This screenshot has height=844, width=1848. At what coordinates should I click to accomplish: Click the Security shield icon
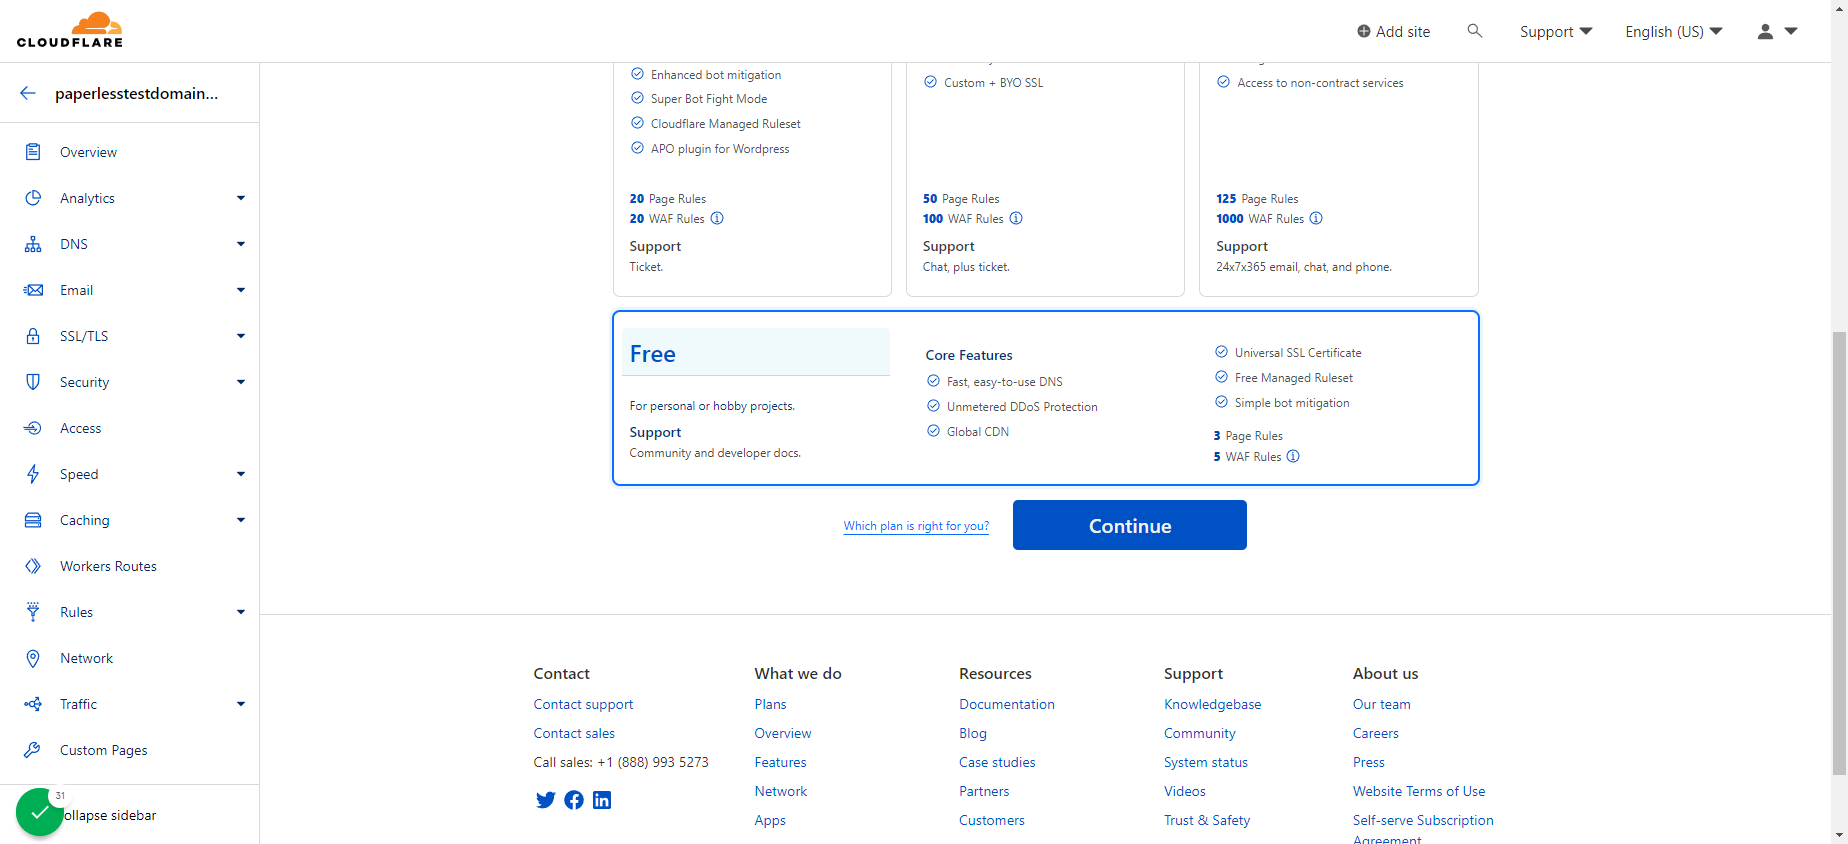tap(33, 382)
